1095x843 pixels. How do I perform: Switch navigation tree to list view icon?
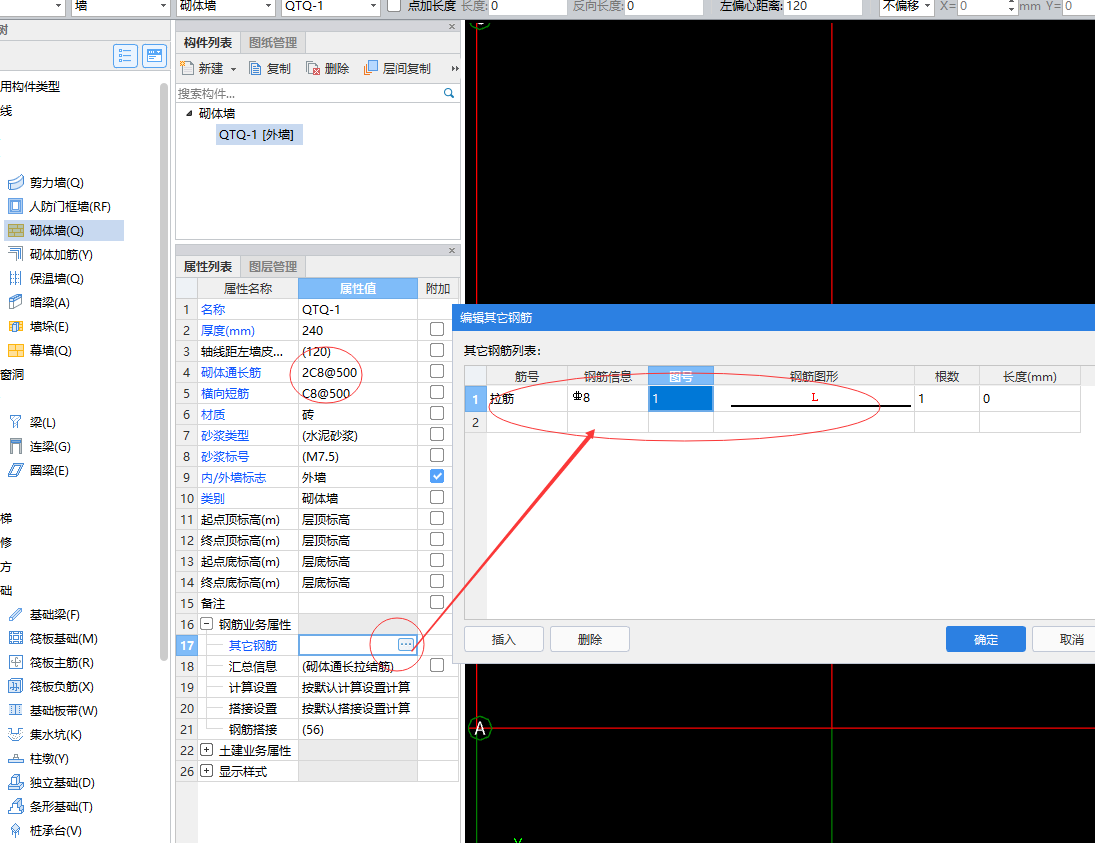pos(125,56)
